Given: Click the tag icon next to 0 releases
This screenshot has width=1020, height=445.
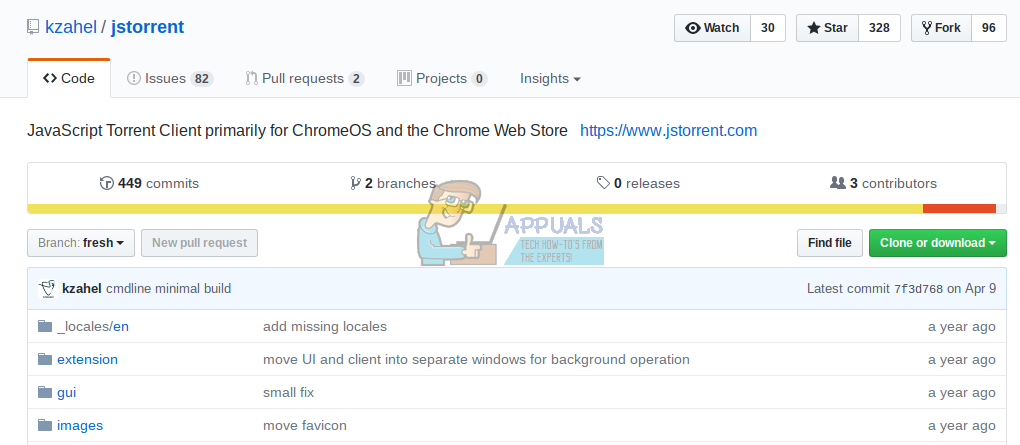Looking at the screenshot, I should click(603, 183).
